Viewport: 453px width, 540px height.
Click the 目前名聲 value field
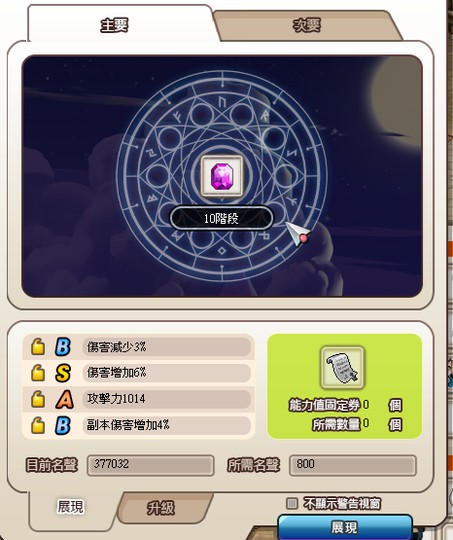[x=151, y=465]
